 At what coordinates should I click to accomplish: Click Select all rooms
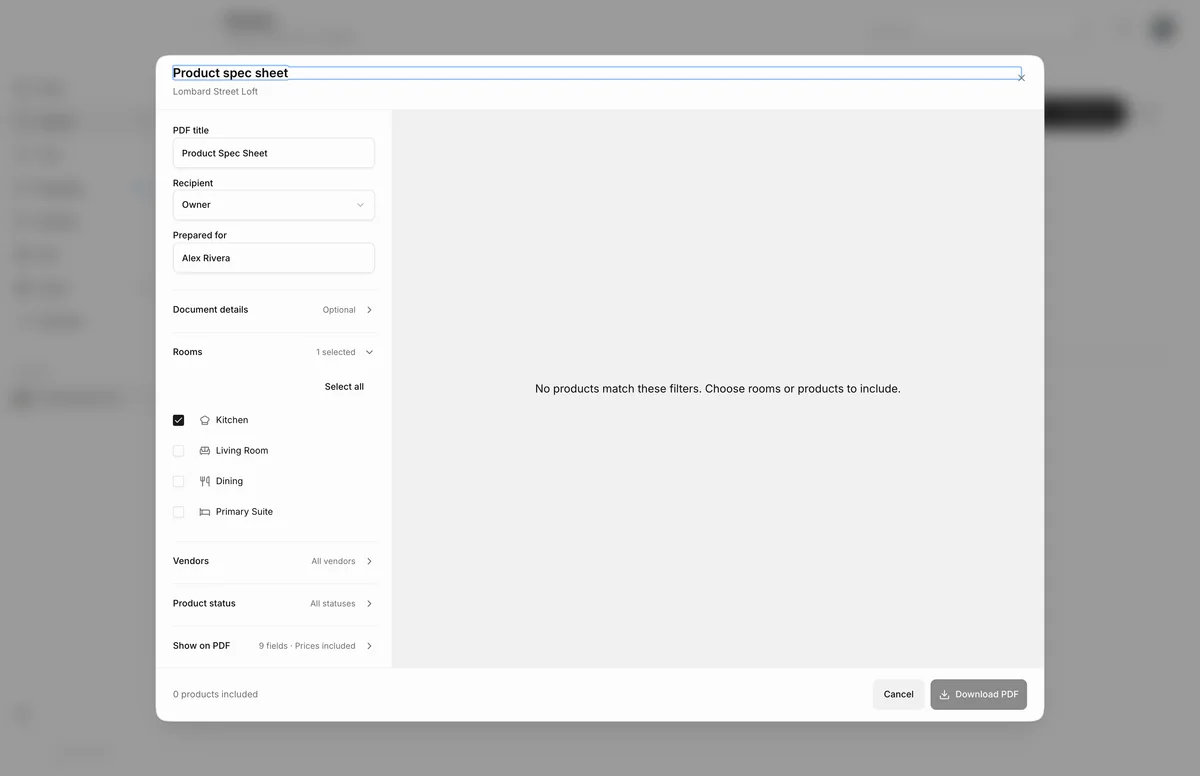(344, 387)
